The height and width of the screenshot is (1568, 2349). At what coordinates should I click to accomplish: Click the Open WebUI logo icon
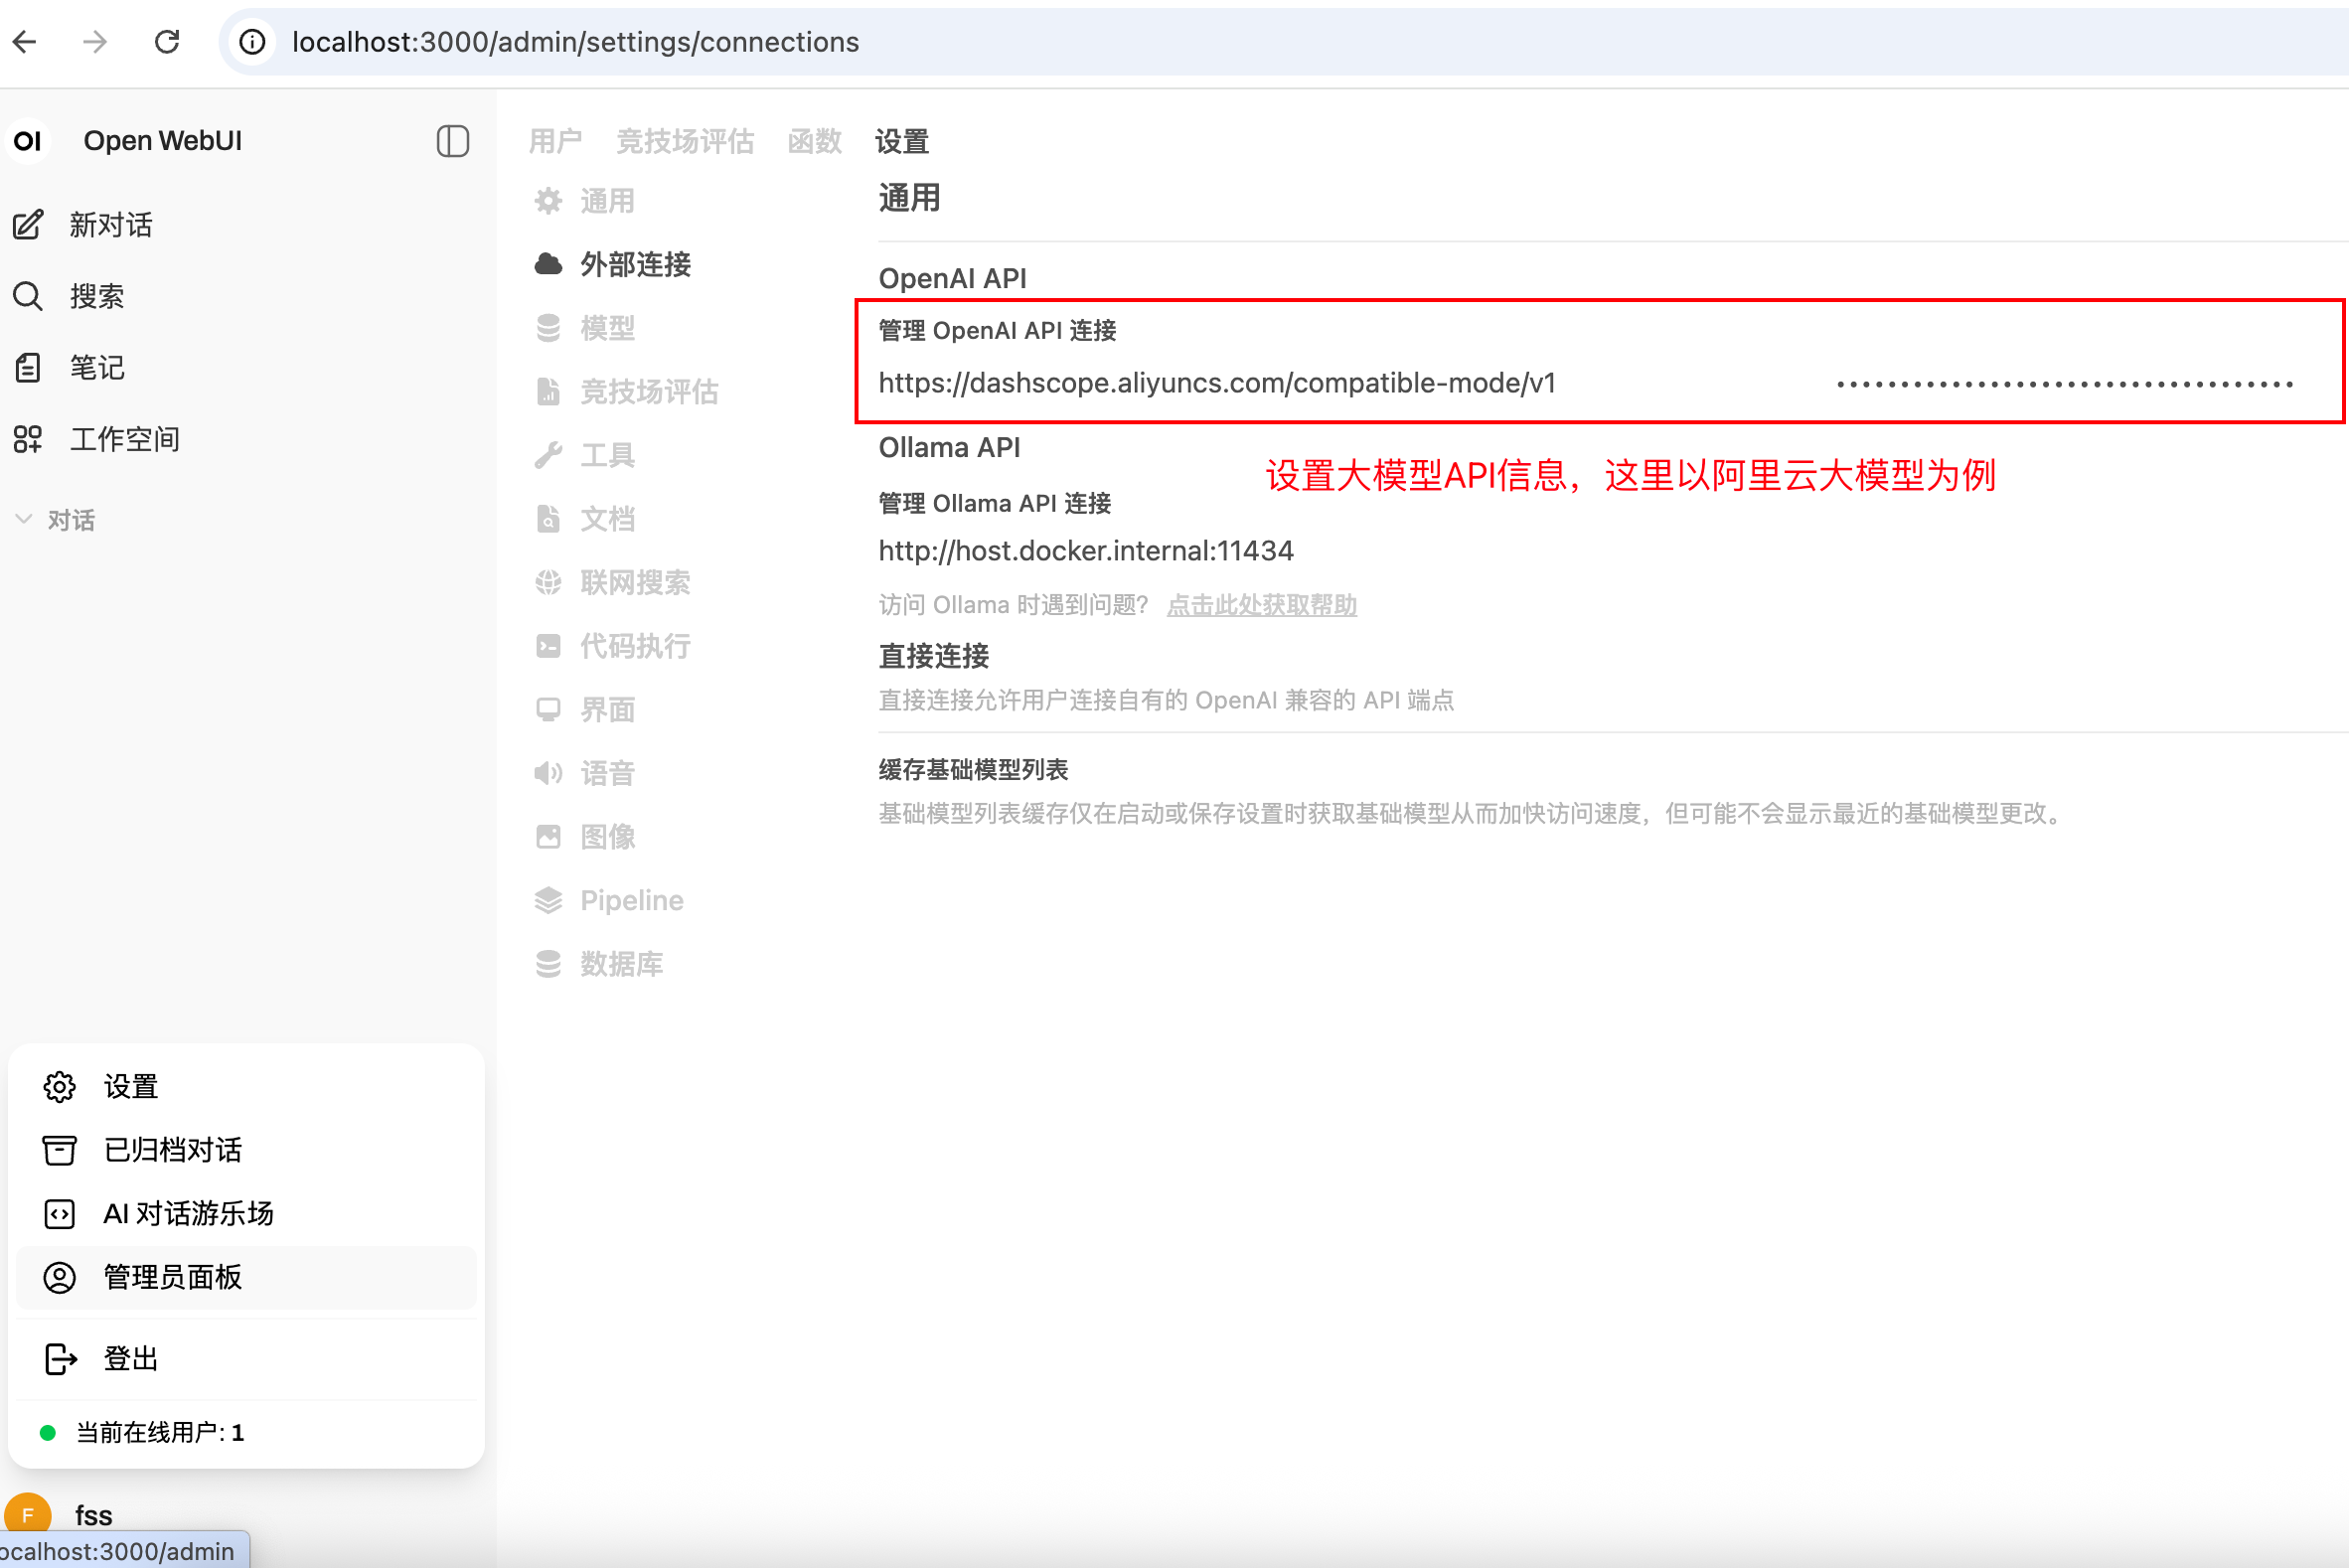(x=28, y=141)
